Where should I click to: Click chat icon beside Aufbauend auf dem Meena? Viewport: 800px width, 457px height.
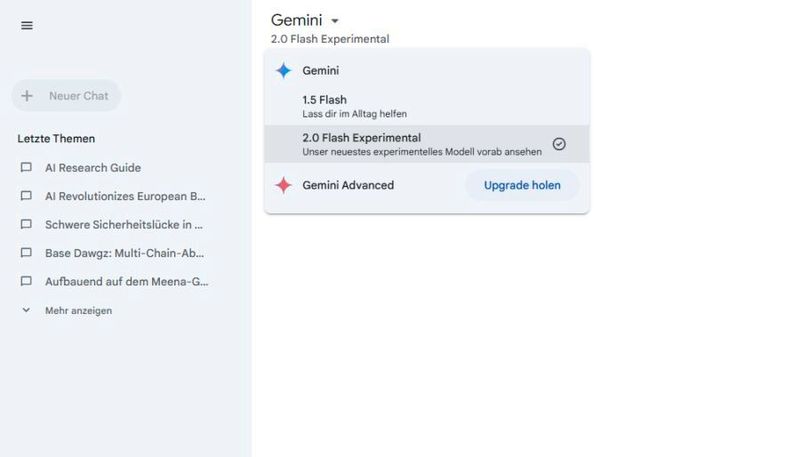(27, 282)
